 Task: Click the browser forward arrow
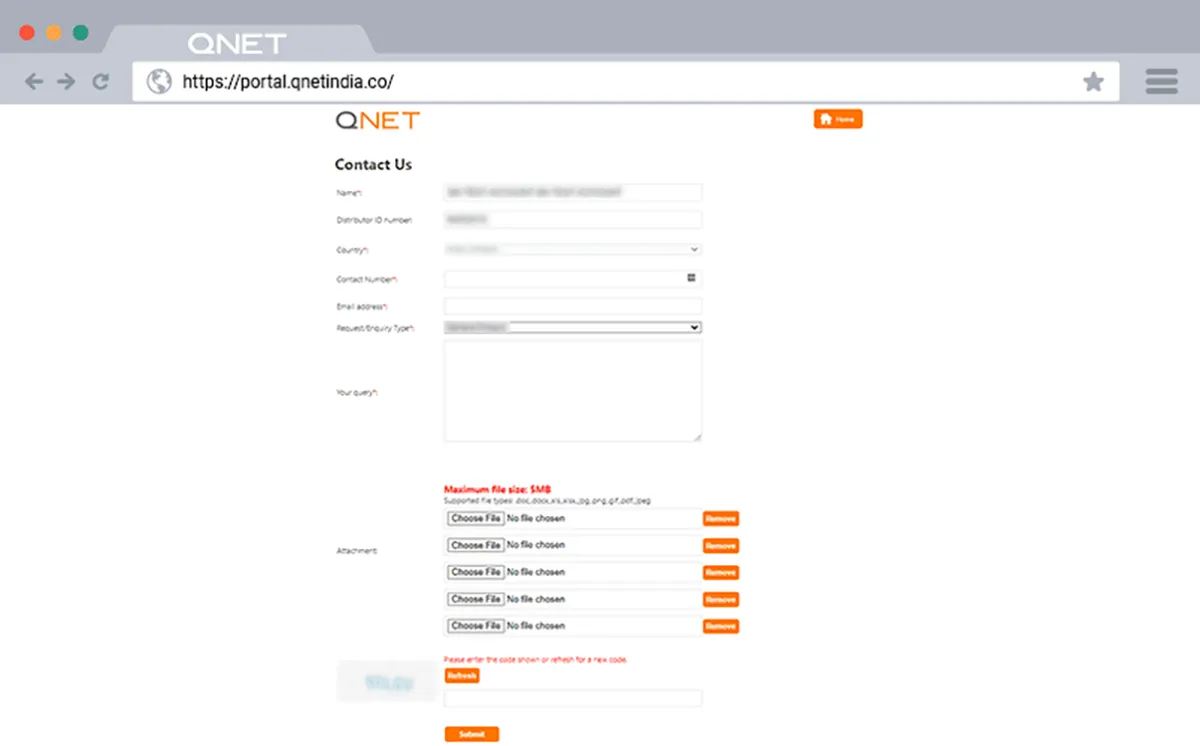[66, 81]
